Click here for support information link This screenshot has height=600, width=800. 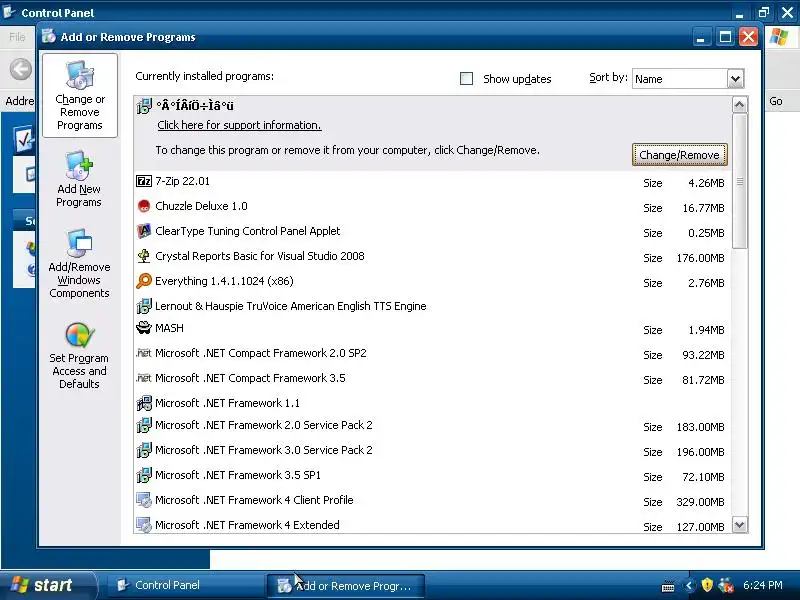(x=239, y=125)
